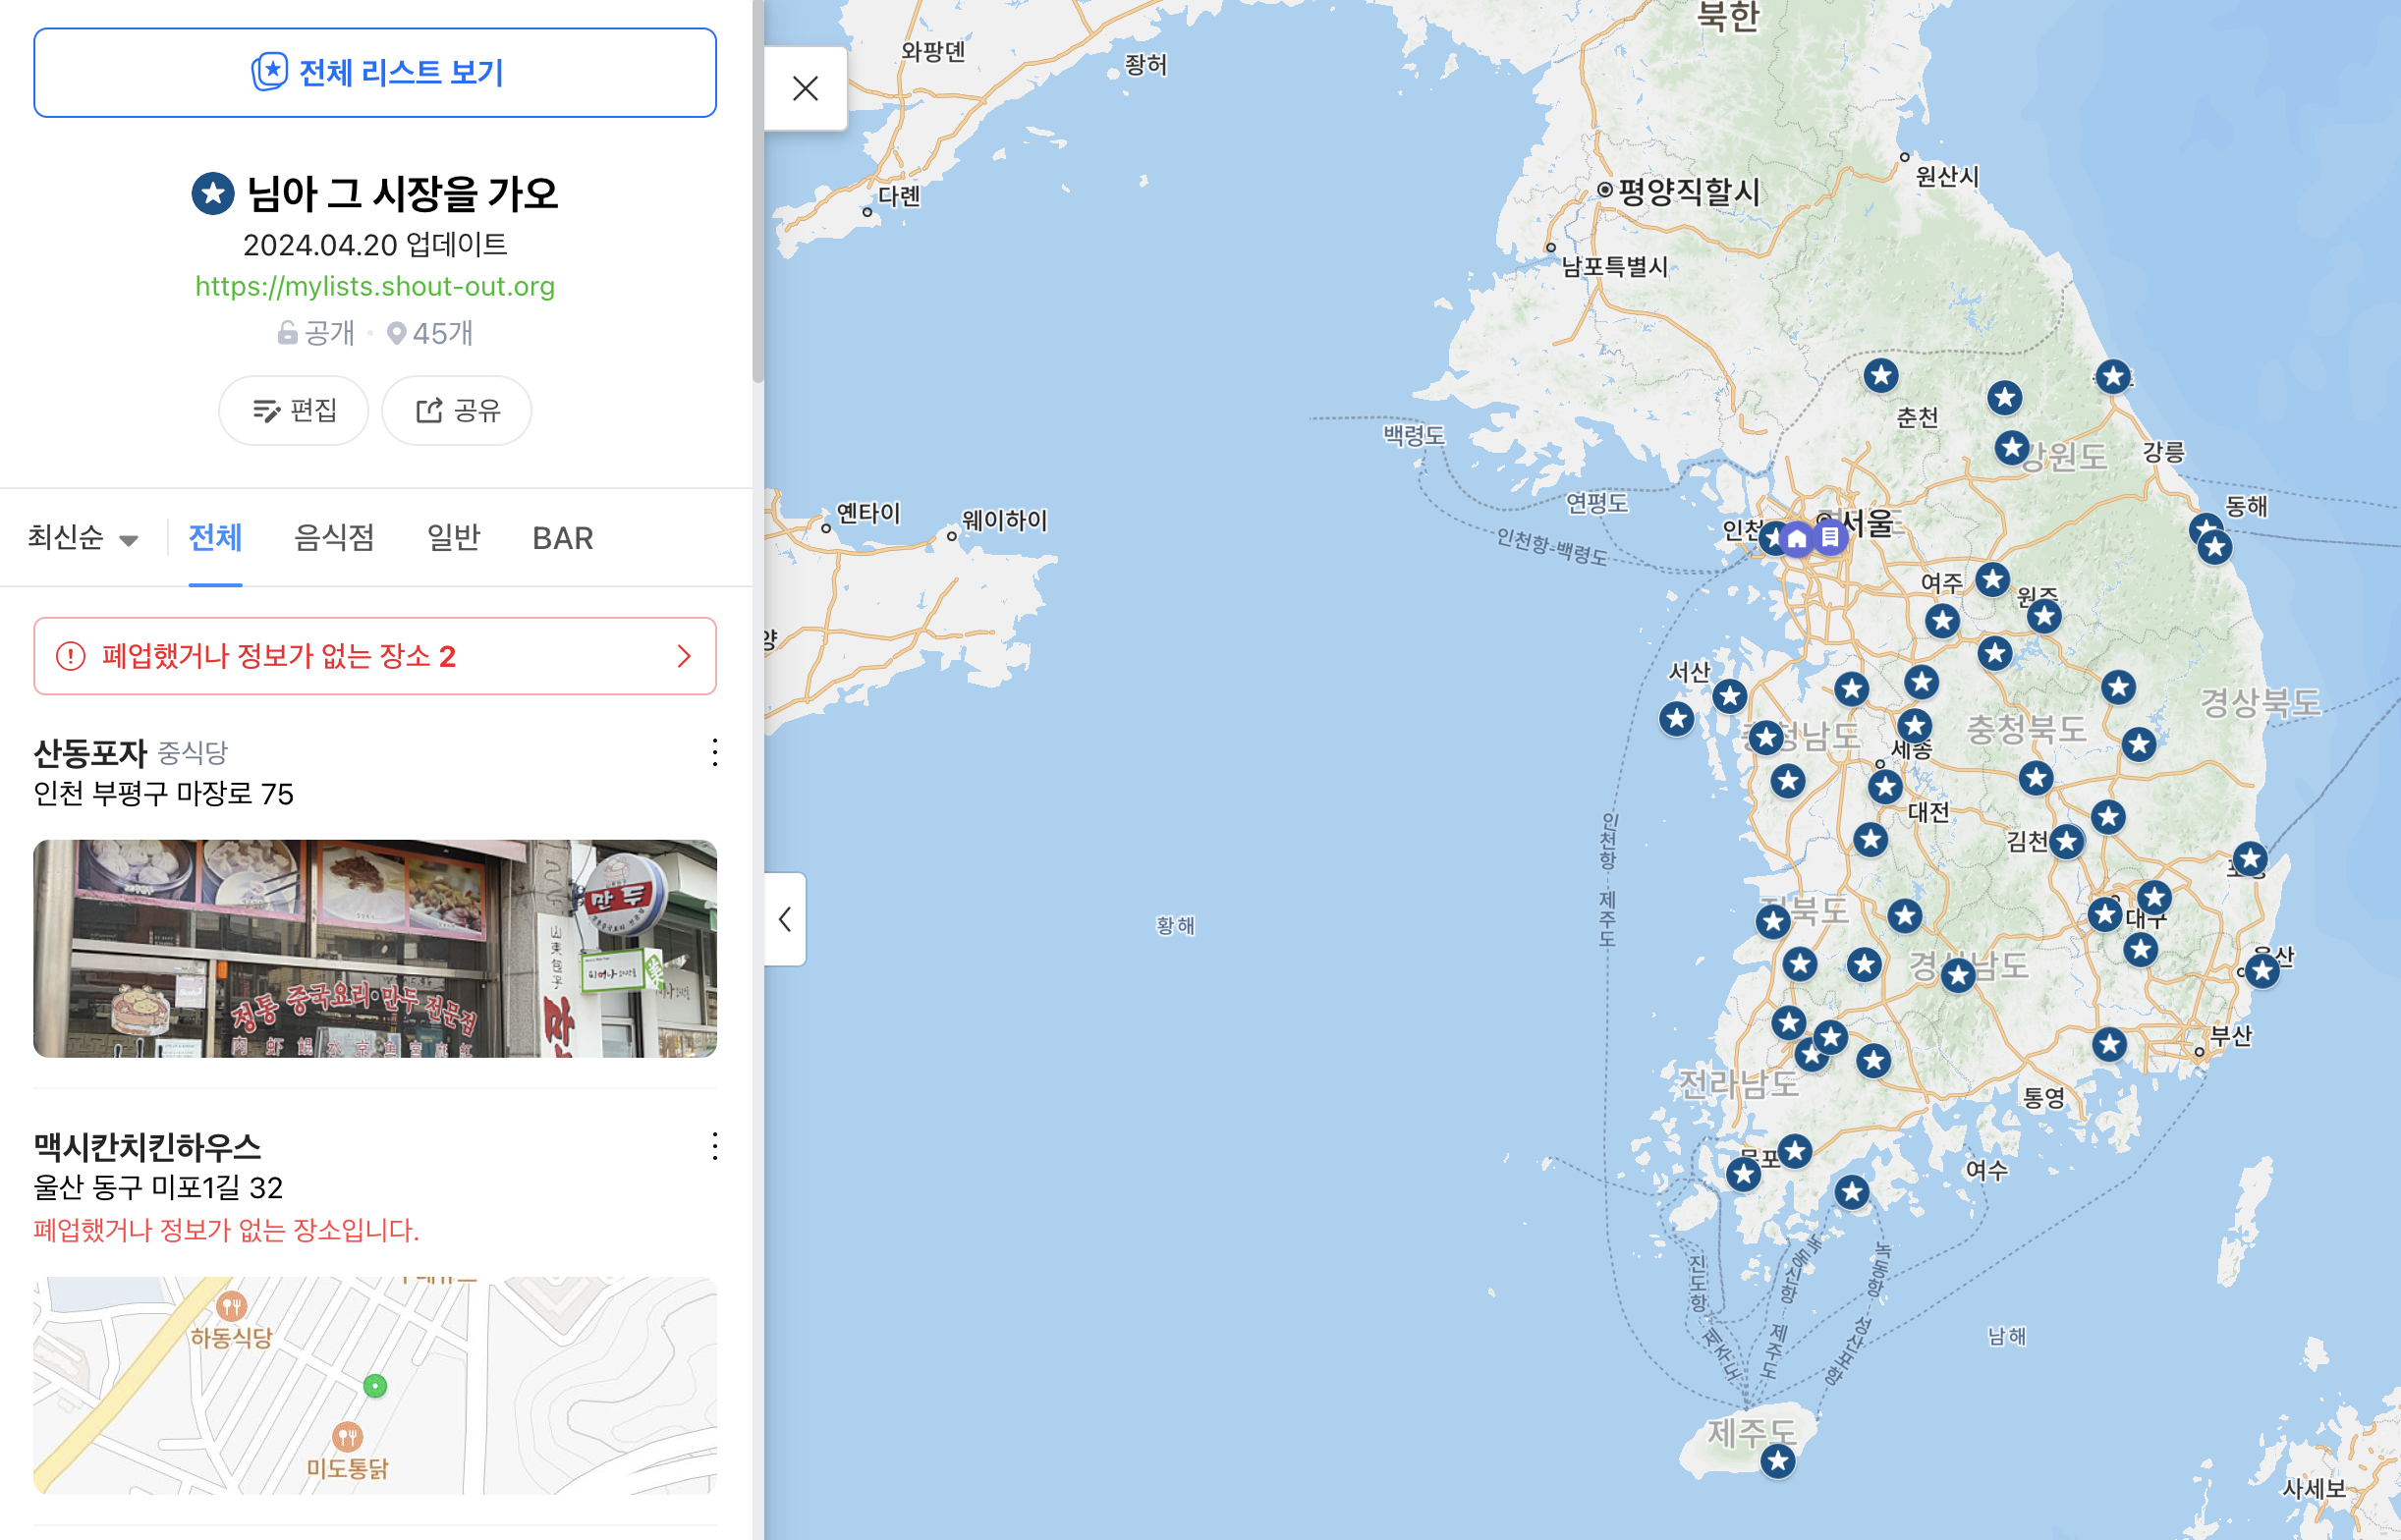Click the list title star icon
The width and height of the screenshot is (2401, 1540).
pyautogui.click(x=213, y=193)
